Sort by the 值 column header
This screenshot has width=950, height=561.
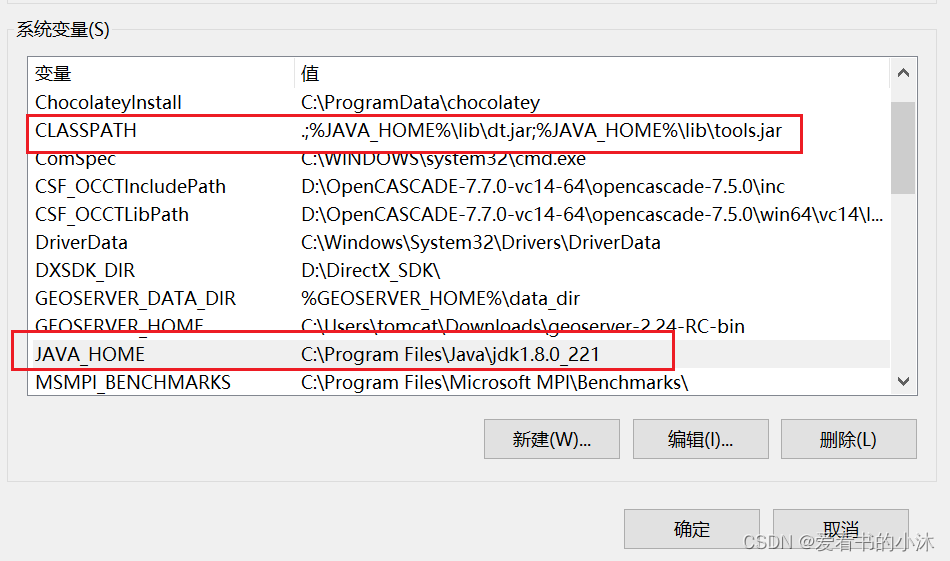593,73
